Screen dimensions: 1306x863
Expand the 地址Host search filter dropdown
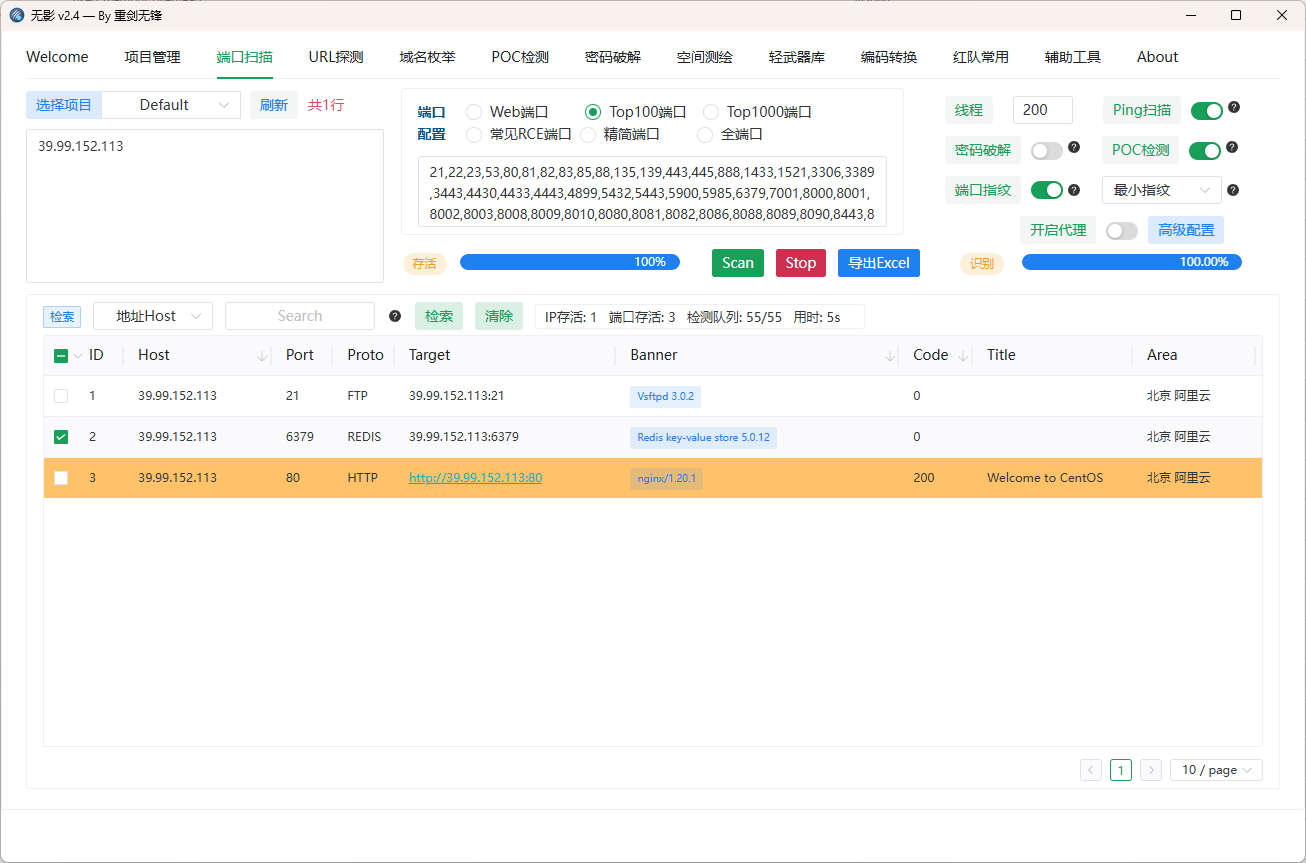click(x=153, y=316)
